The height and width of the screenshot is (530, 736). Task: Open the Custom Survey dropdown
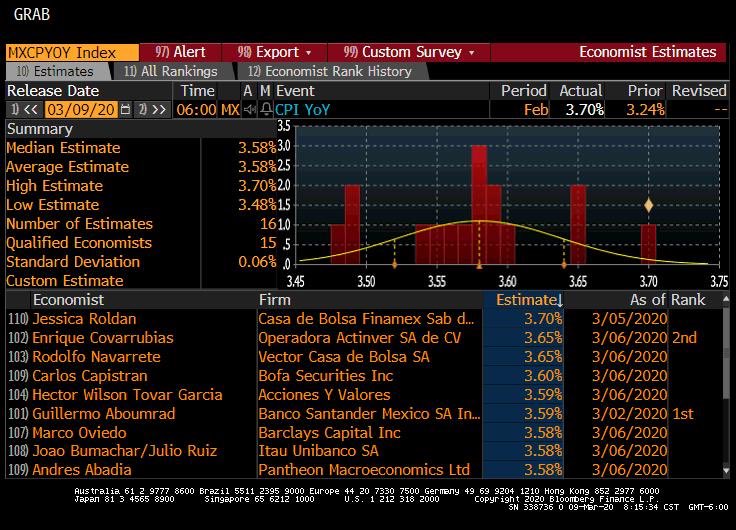tap(408, 52)
